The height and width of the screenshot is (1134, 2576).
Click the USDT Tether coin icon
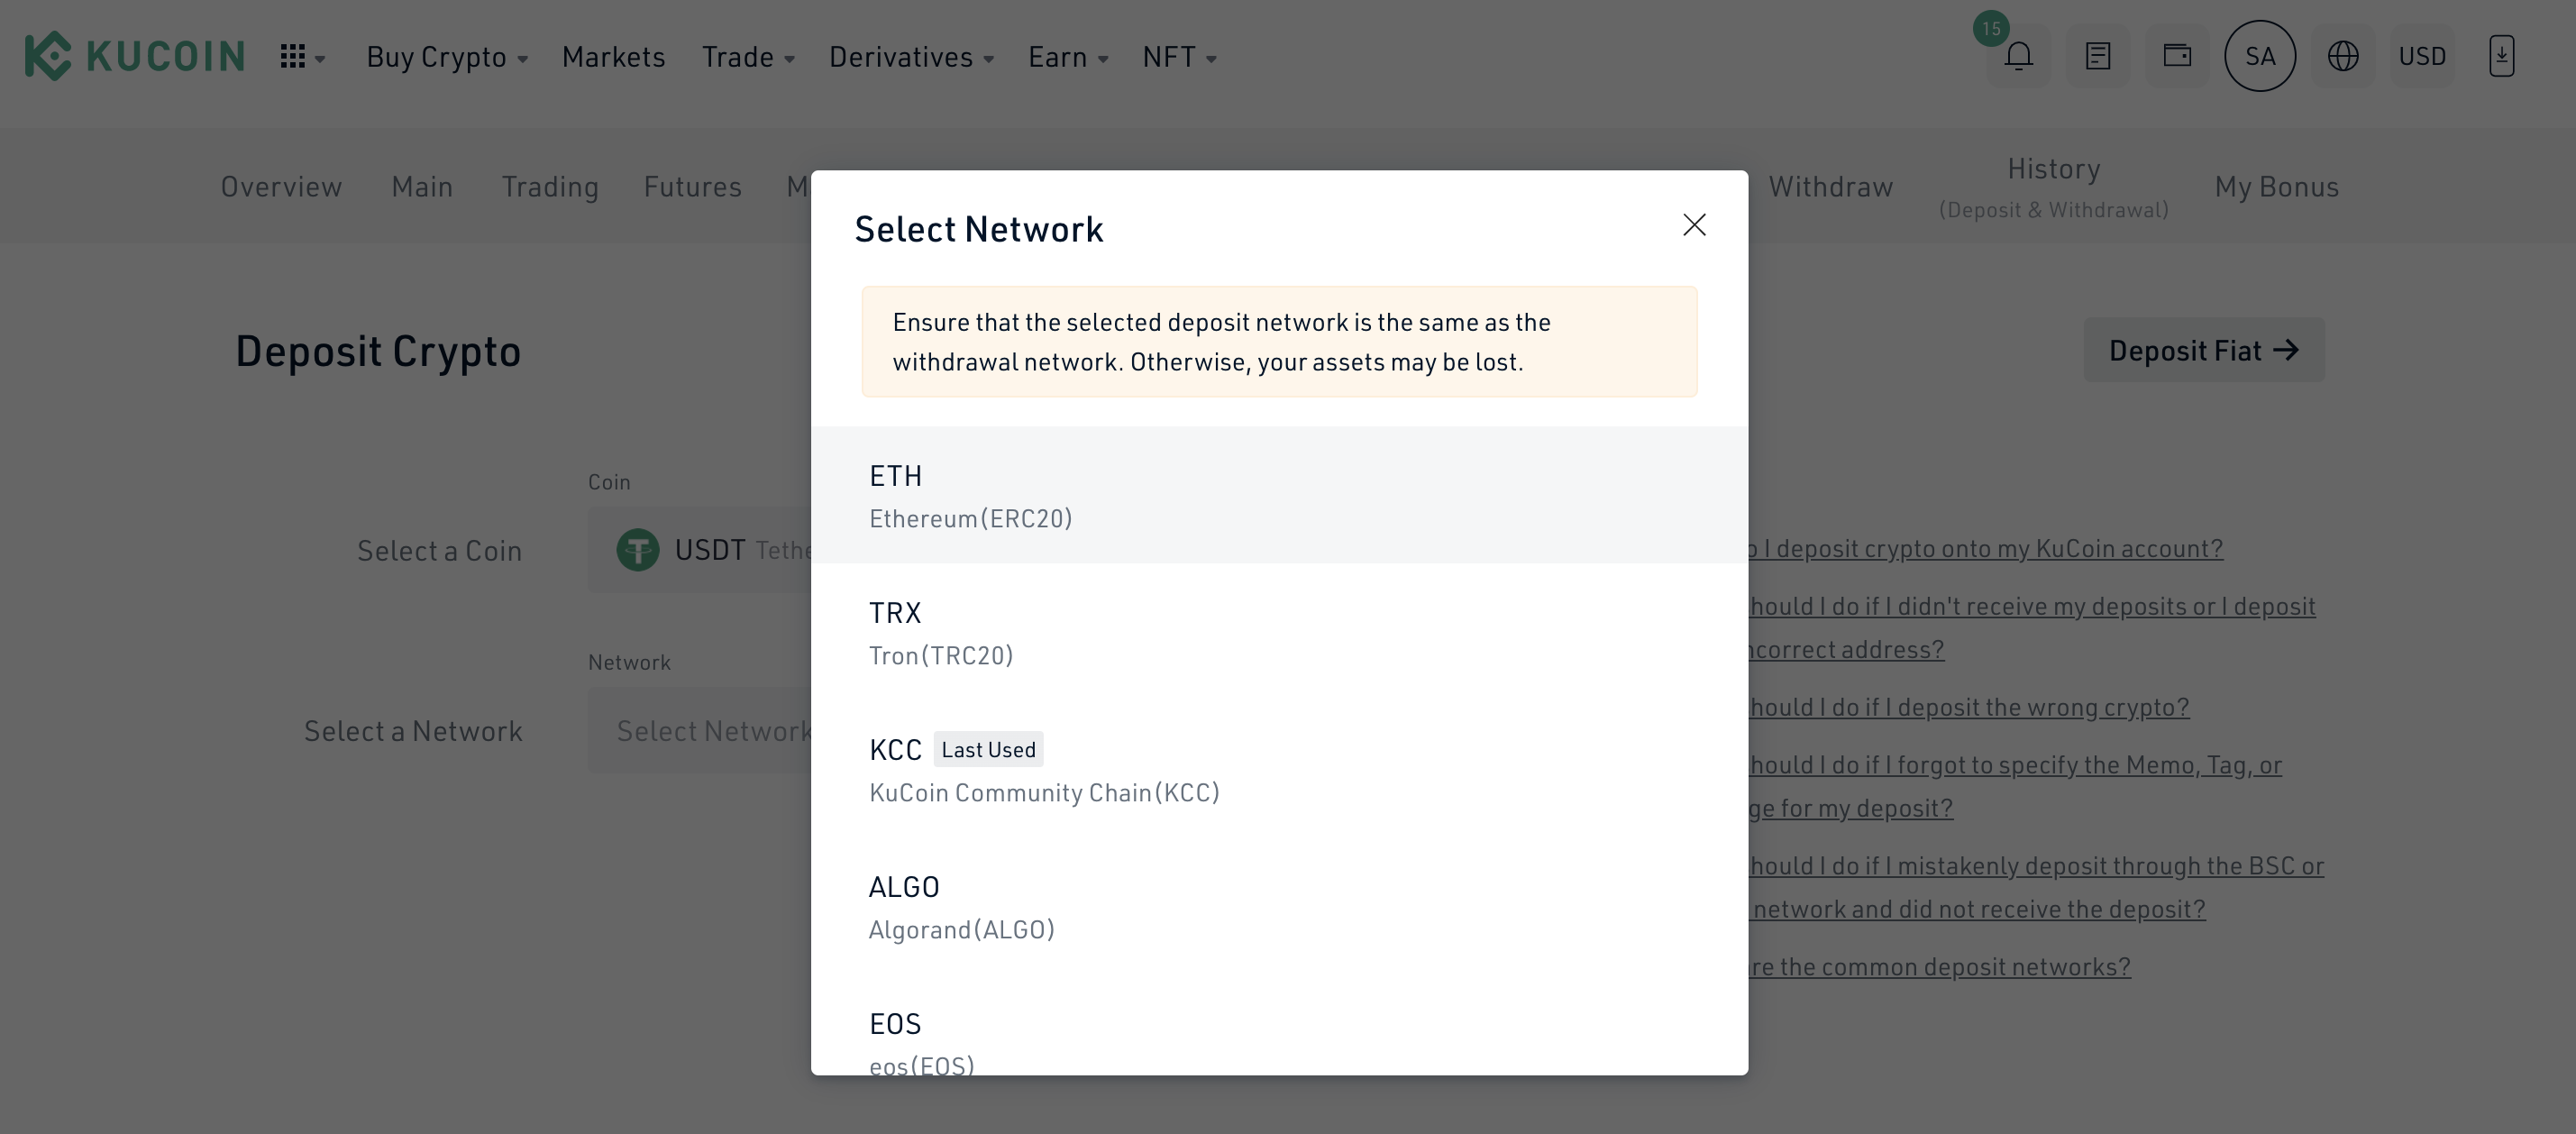point(638,550)
